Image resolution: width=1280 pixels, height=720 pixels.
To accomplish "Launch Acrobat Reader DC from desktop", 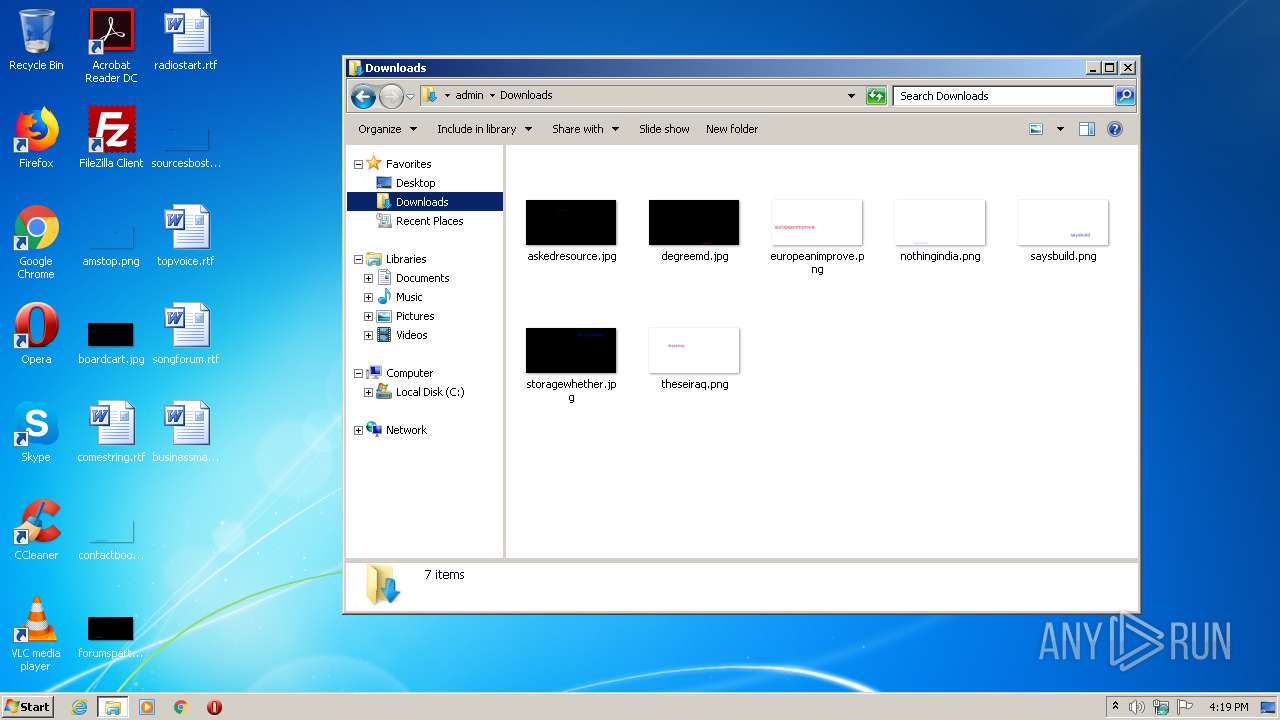I will [111, 46].
